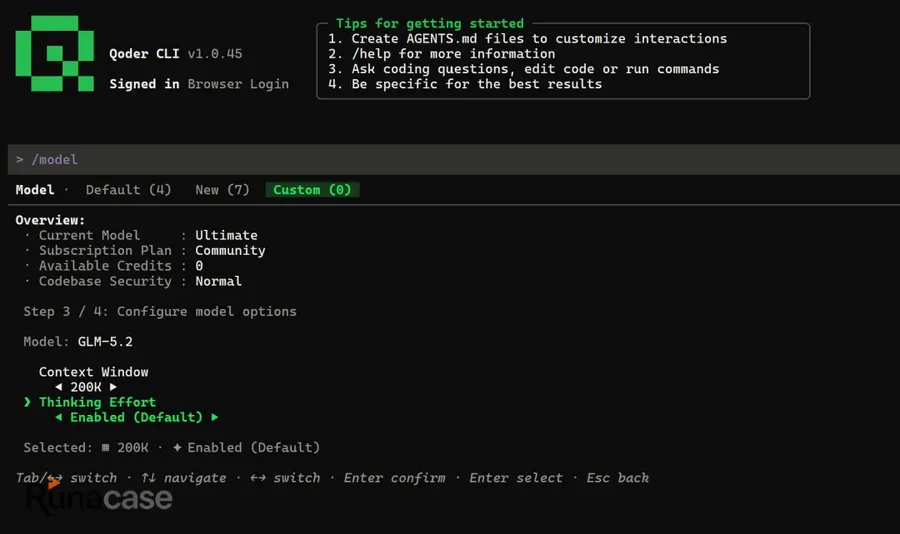Click the GLM-5.2 model name
The height and width of the screenshot is (534, 900).
[105, 342]
